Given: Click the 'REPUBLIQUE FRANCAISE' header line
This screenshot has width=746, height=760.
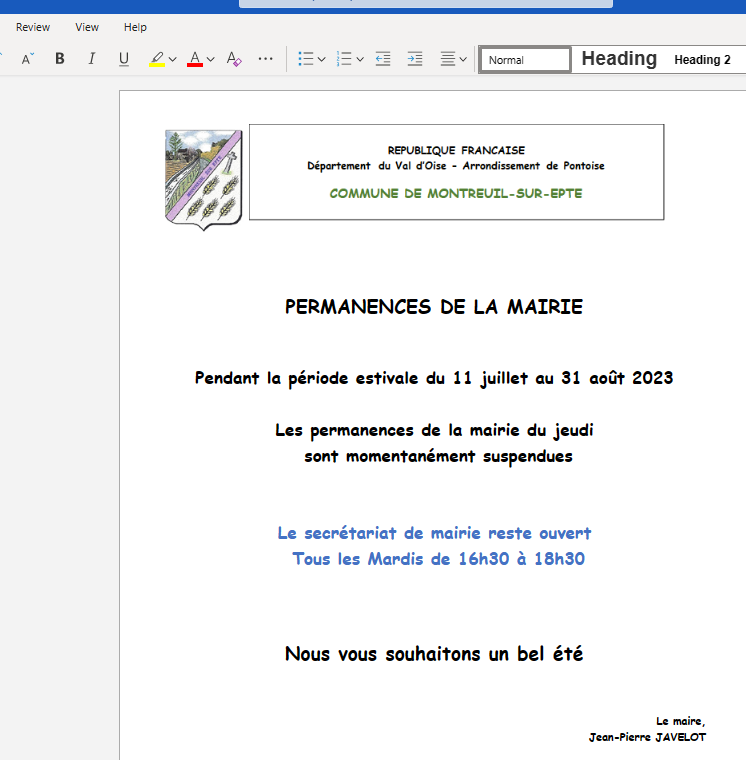Looking at the screenshot, I should click(x=456, y=150).
